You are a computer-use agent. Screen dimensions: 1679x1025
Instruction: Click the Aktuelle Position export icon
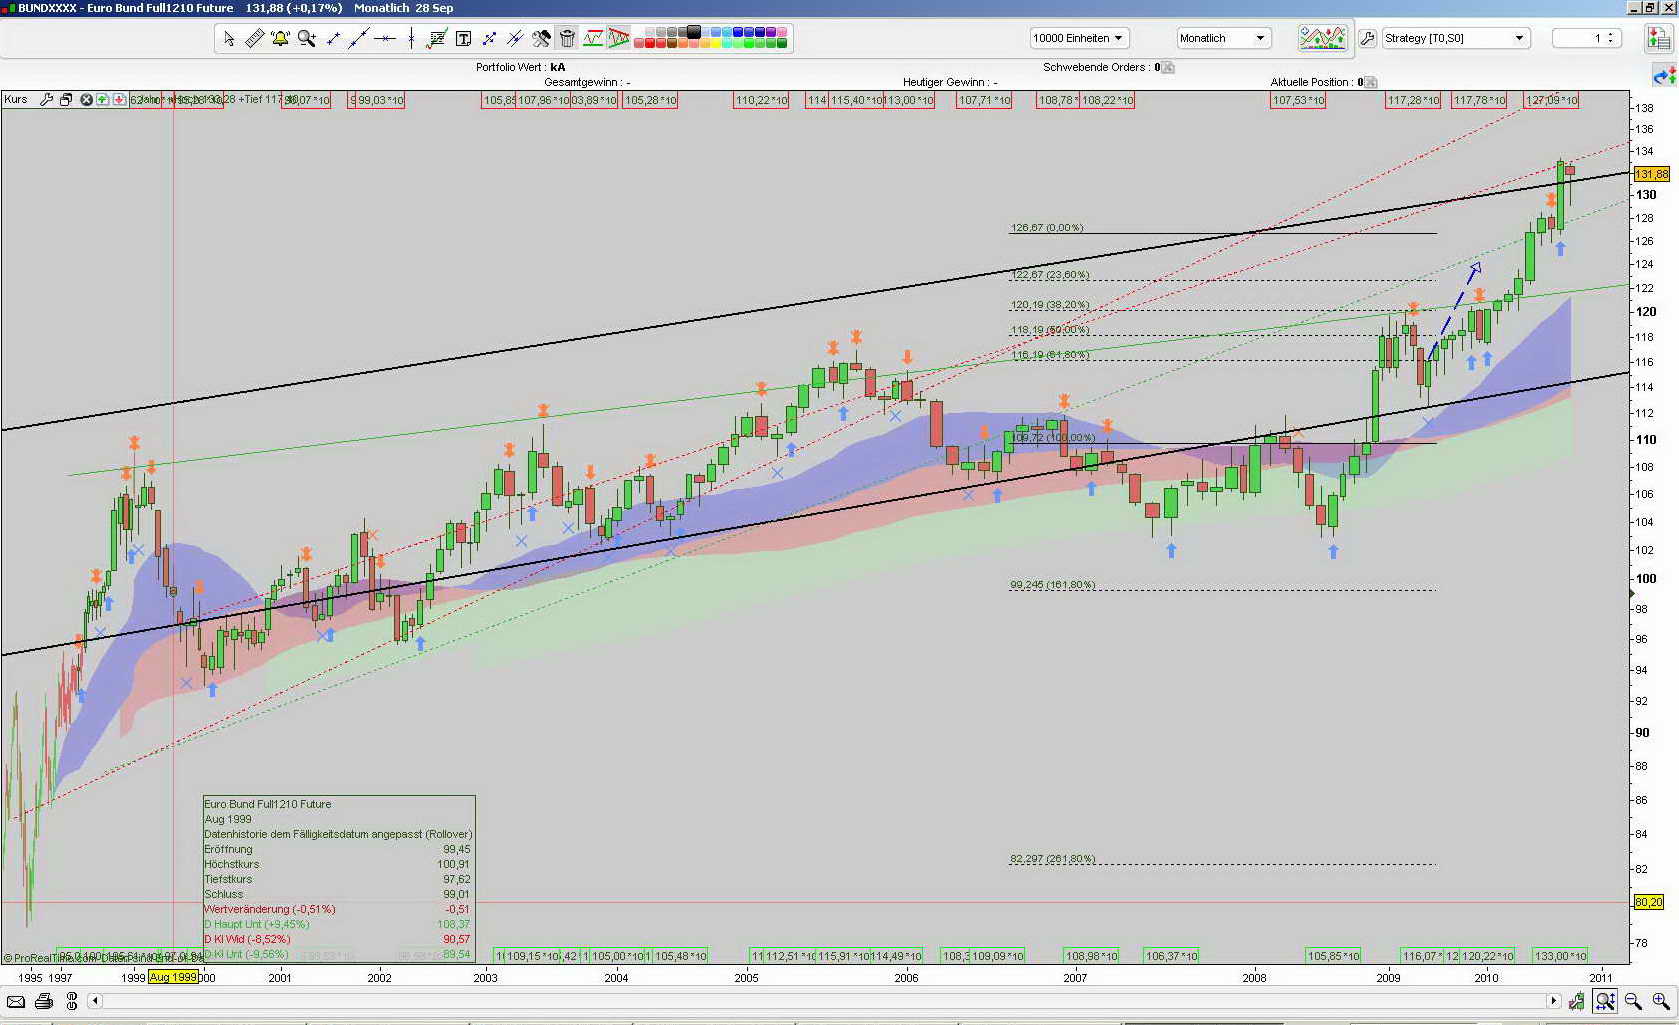[1371, 82]
